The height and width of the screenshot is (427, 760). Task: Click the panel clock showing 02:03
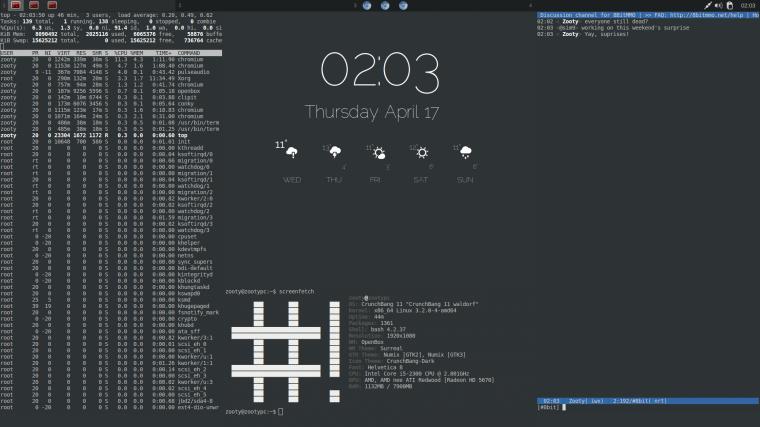[747, 5]
